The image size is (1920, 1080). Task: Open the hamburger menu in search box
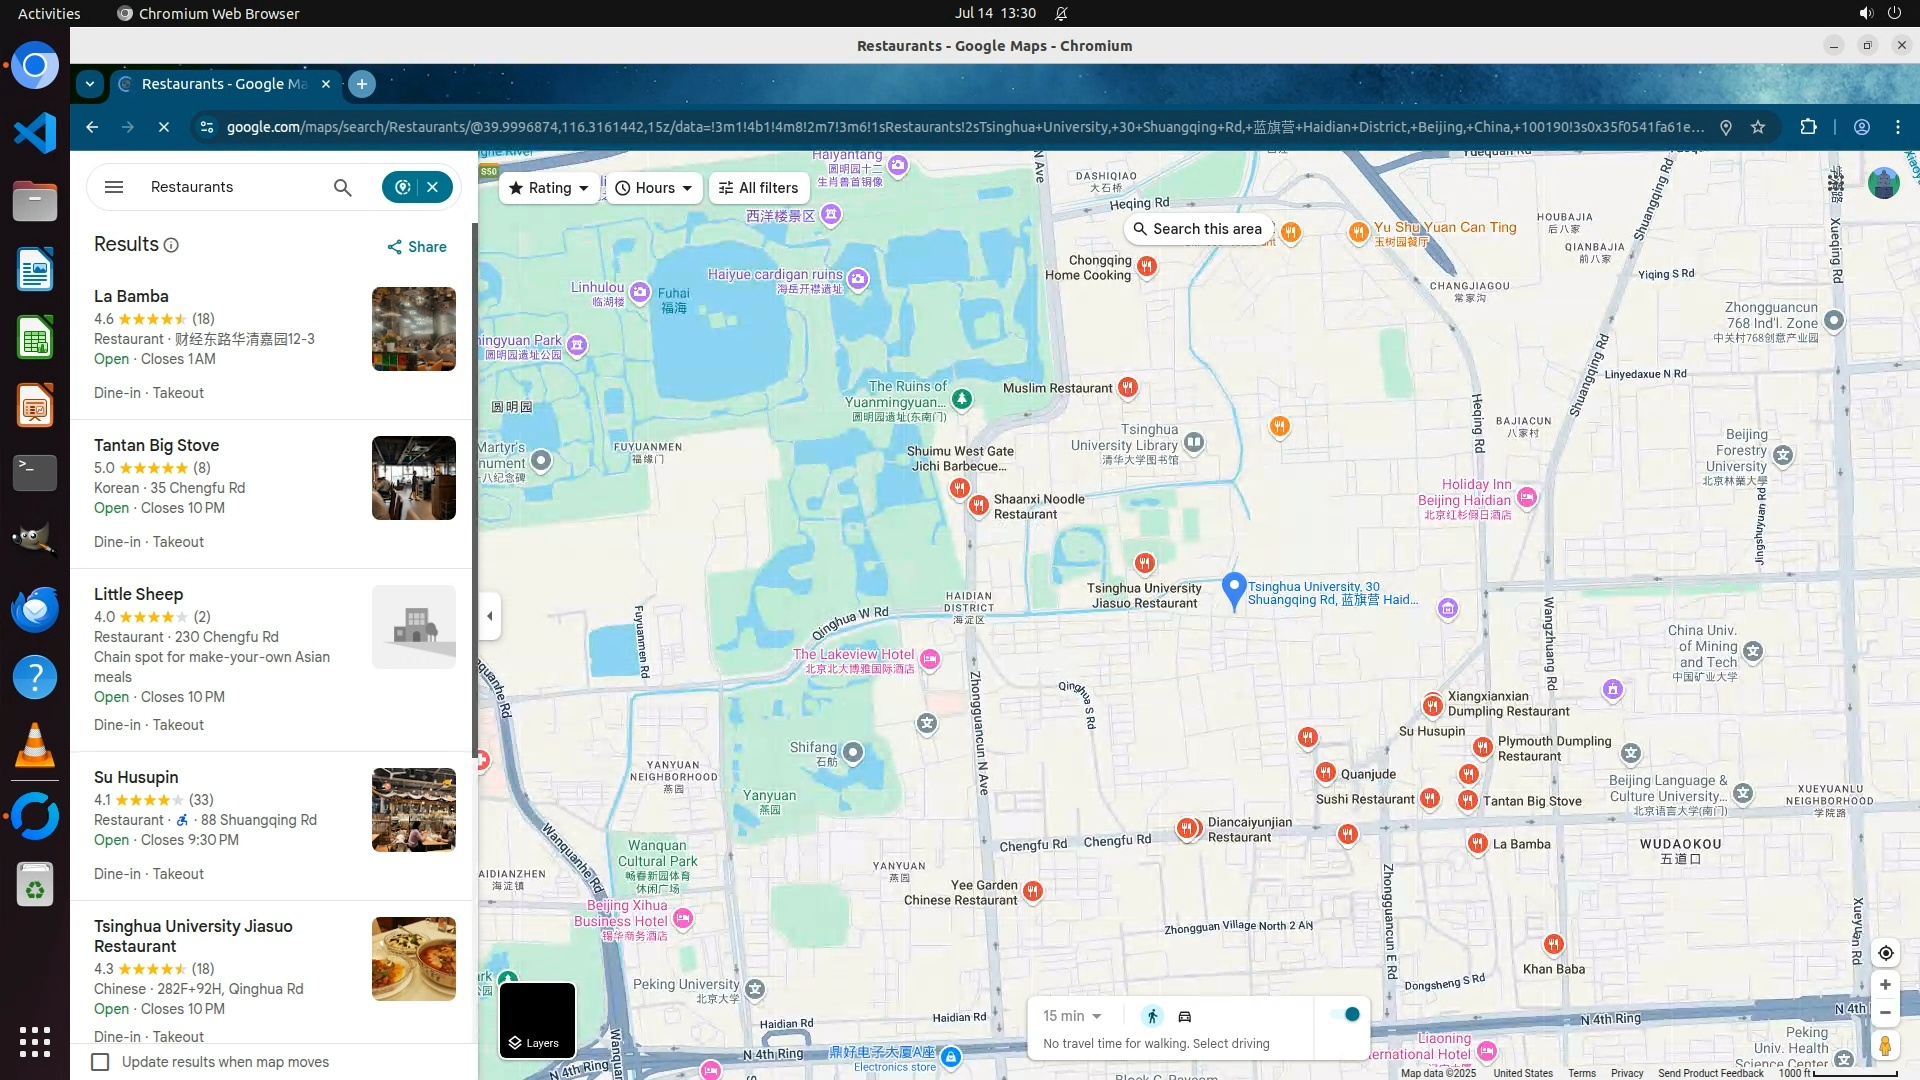[114, 188]
